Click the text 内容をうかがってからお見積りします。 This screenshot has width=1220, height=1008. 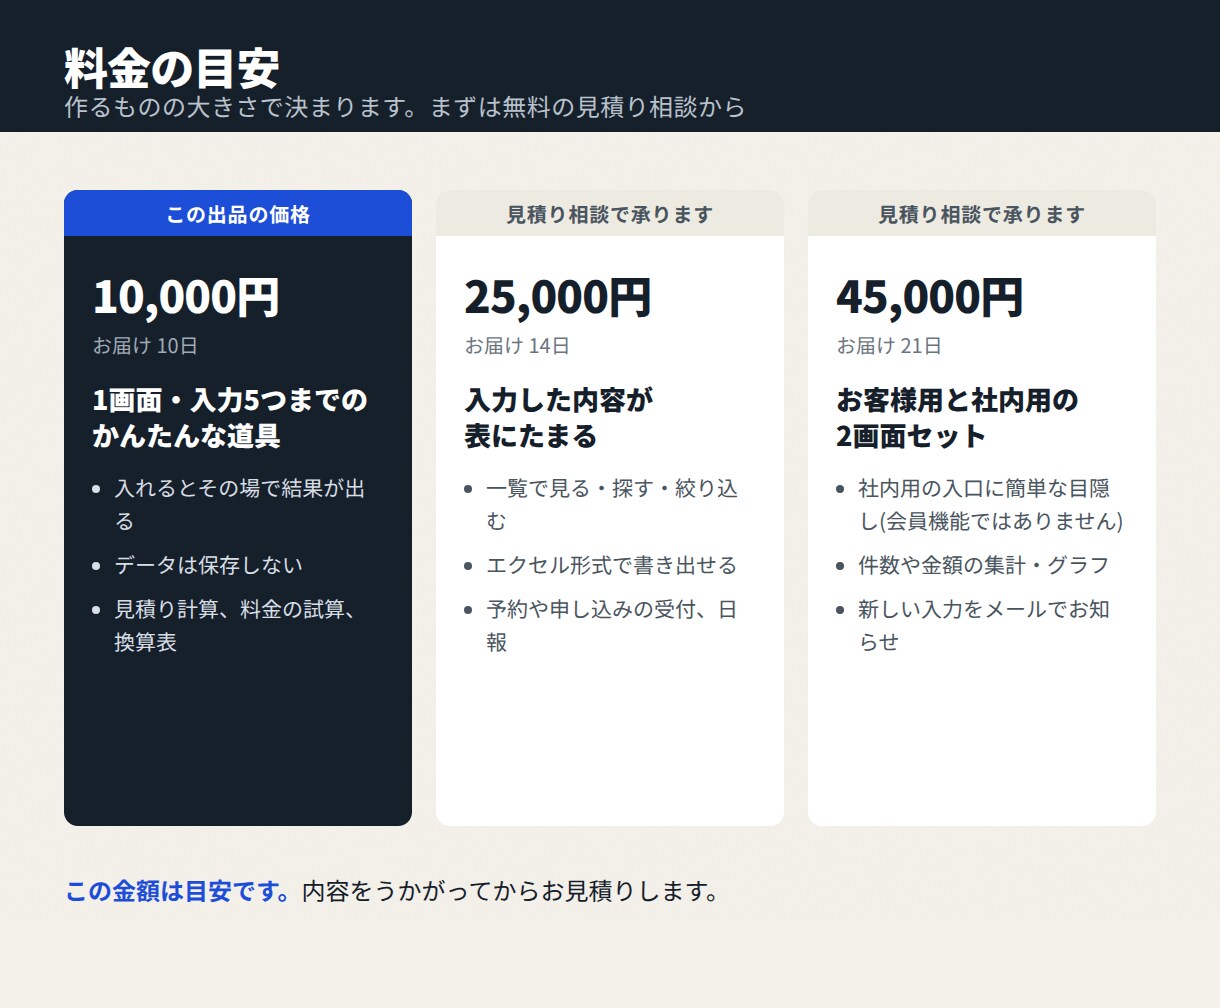point(510,891)
